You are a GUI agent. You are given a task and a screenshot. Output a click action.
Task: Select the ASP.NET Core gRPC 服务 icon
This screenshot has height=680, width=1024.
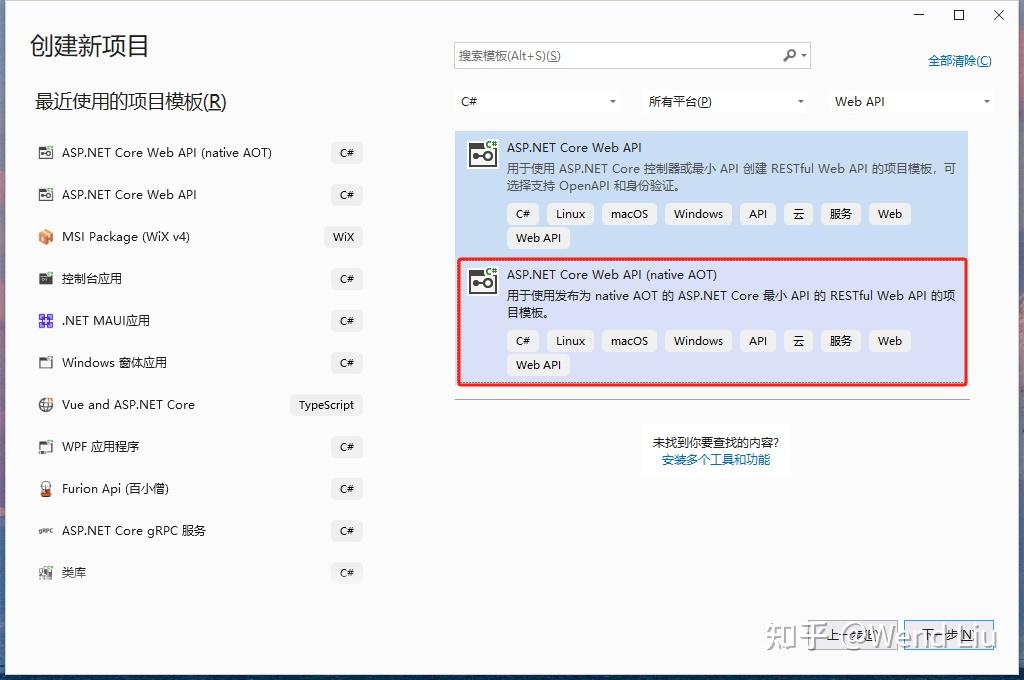tap(45, 531)
